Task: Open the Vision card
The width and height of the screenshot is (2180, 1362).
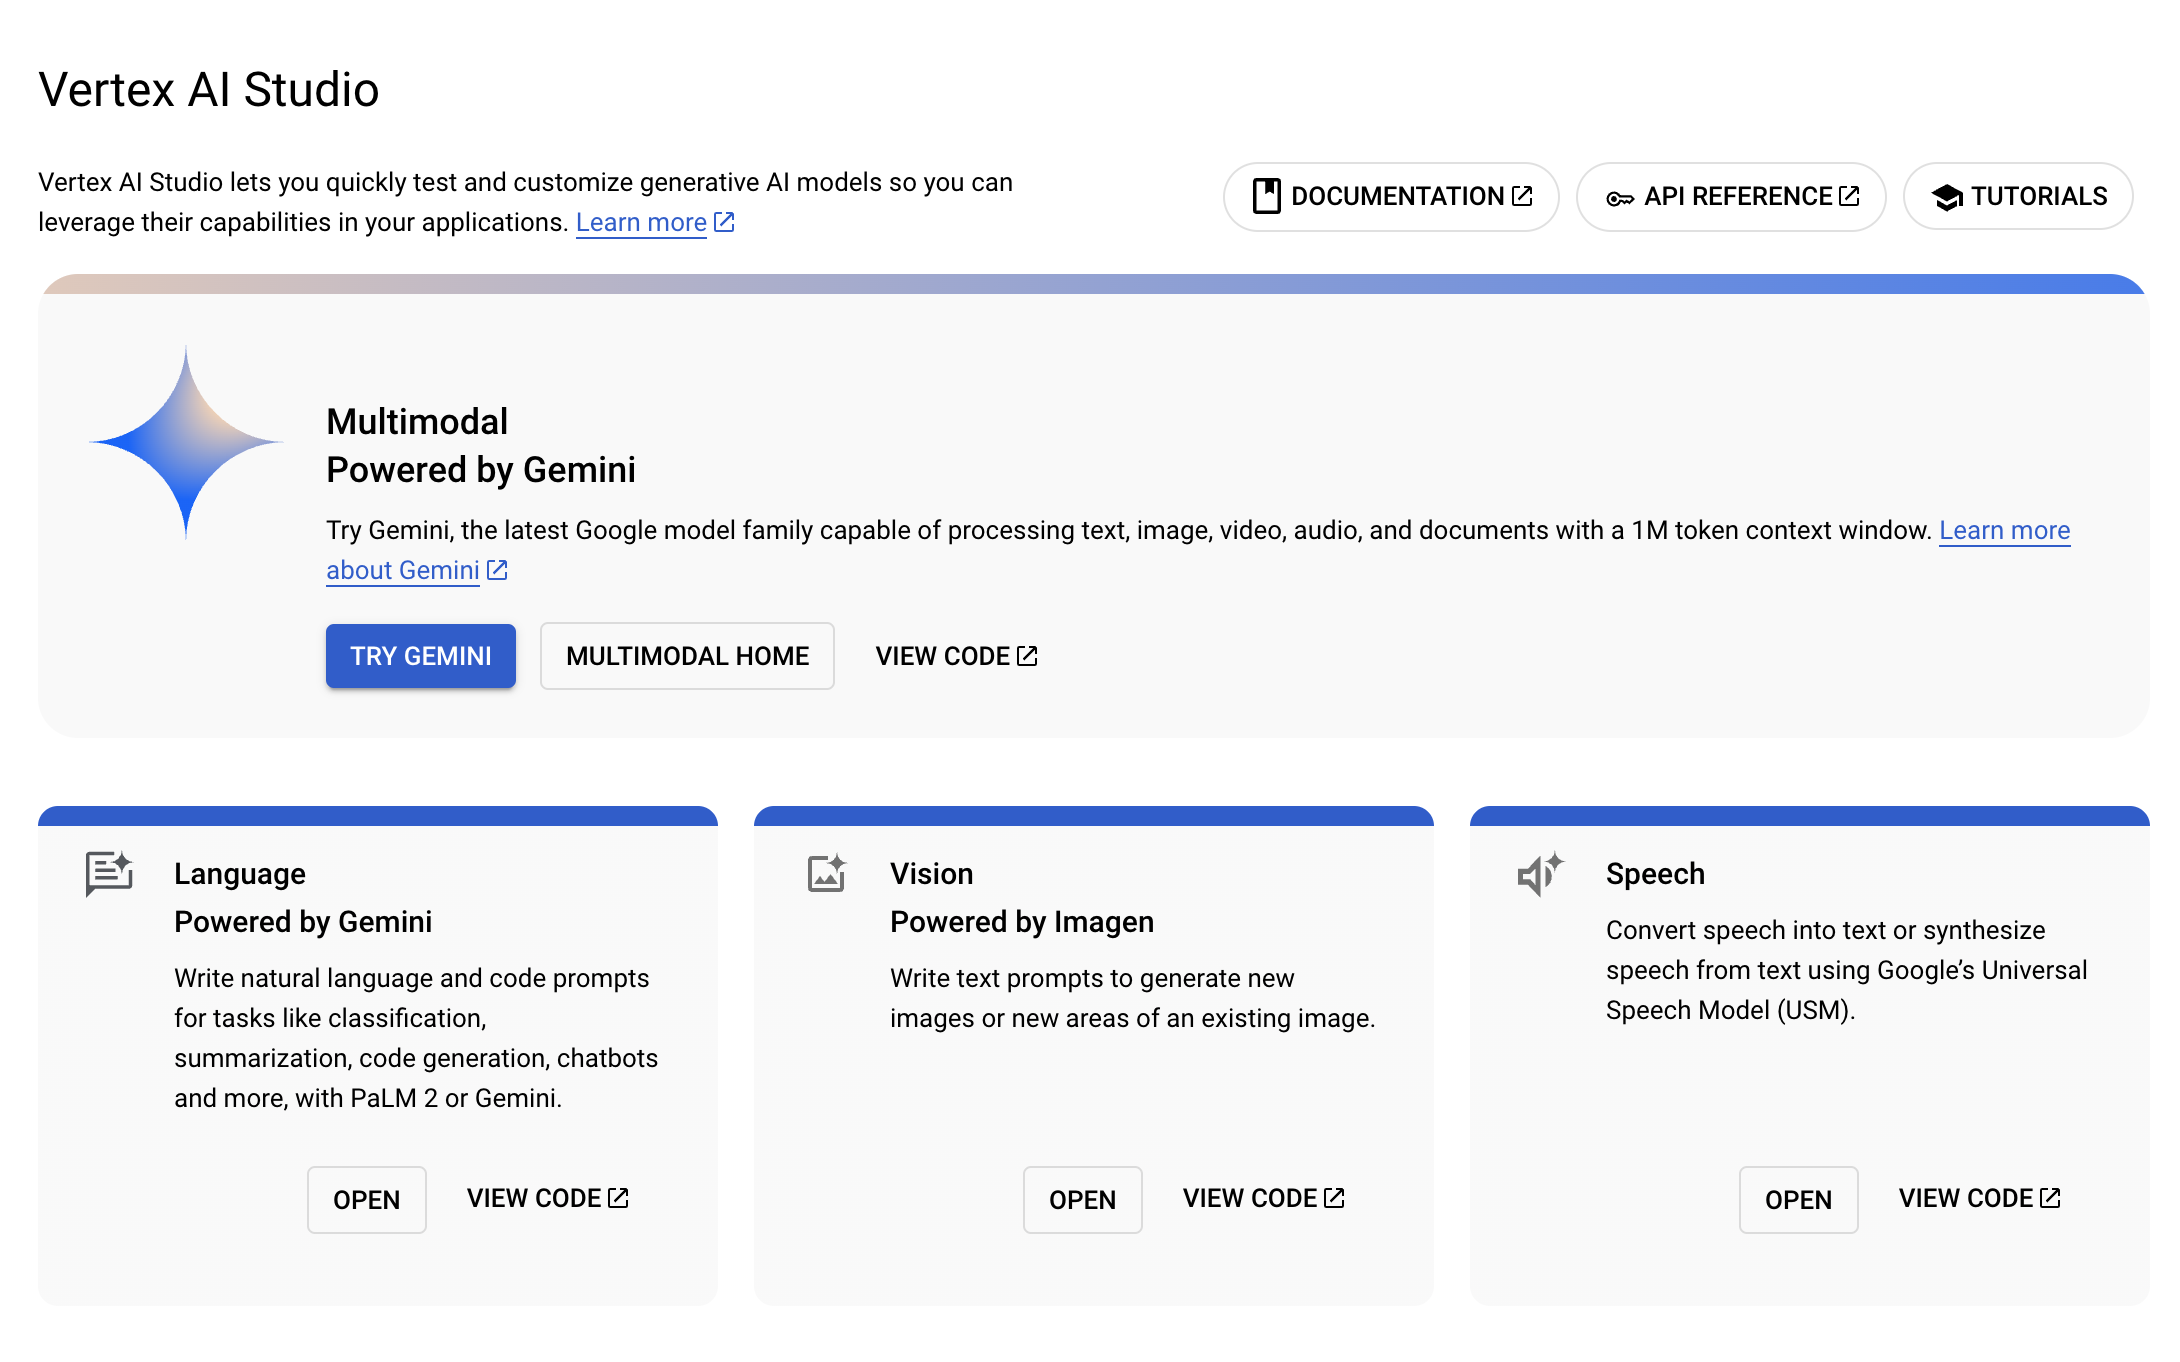Action: pos(1083,1200)
